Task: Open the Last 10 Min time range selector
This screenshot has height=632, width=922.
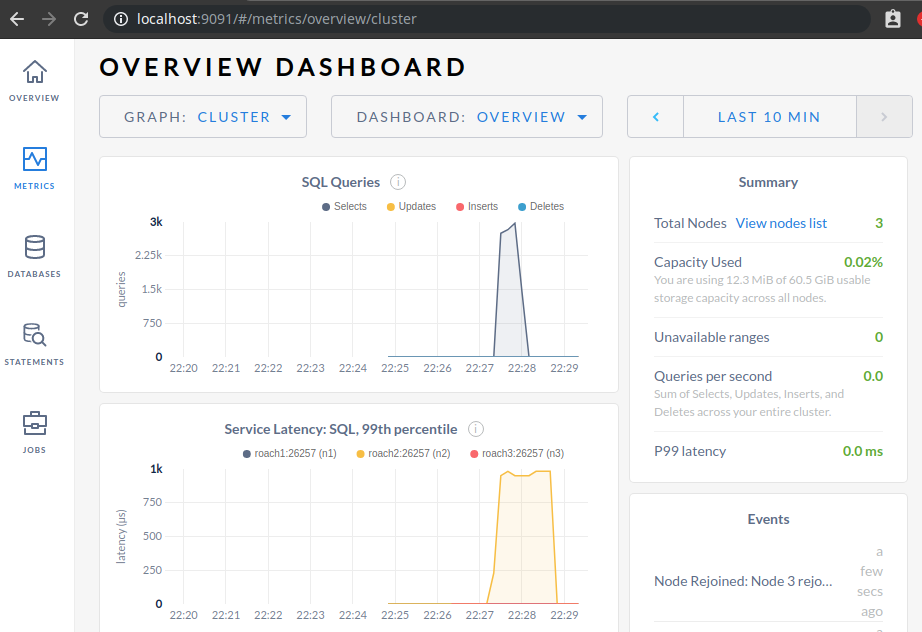Action: (769, 117)
